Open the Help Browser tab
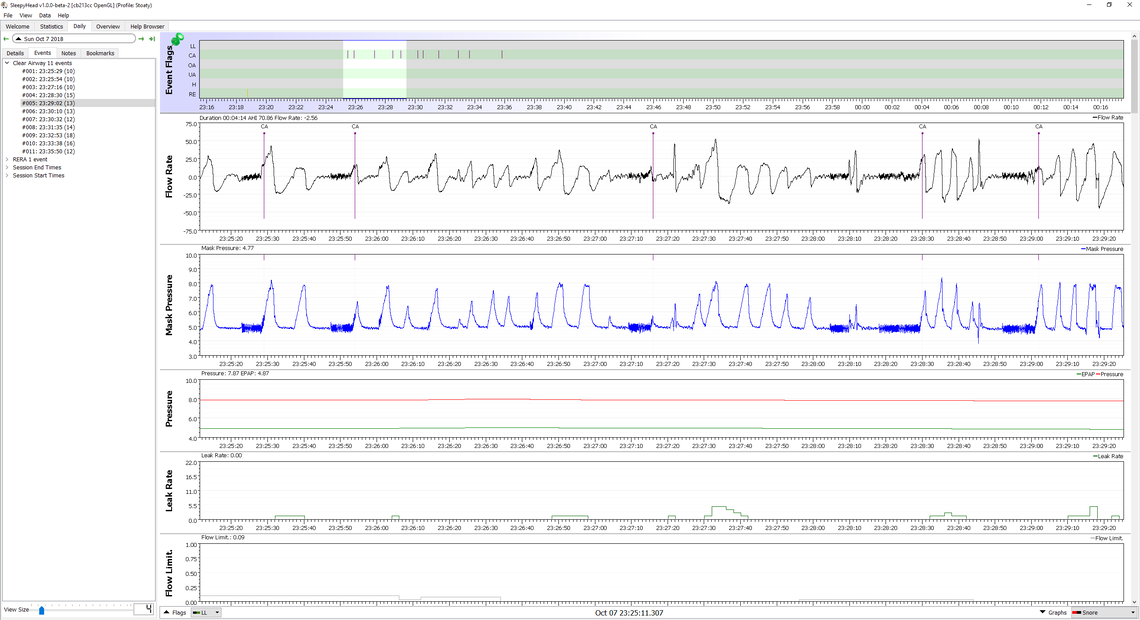This screenshot has height=620, width=1140. click(x=147, y=26)
